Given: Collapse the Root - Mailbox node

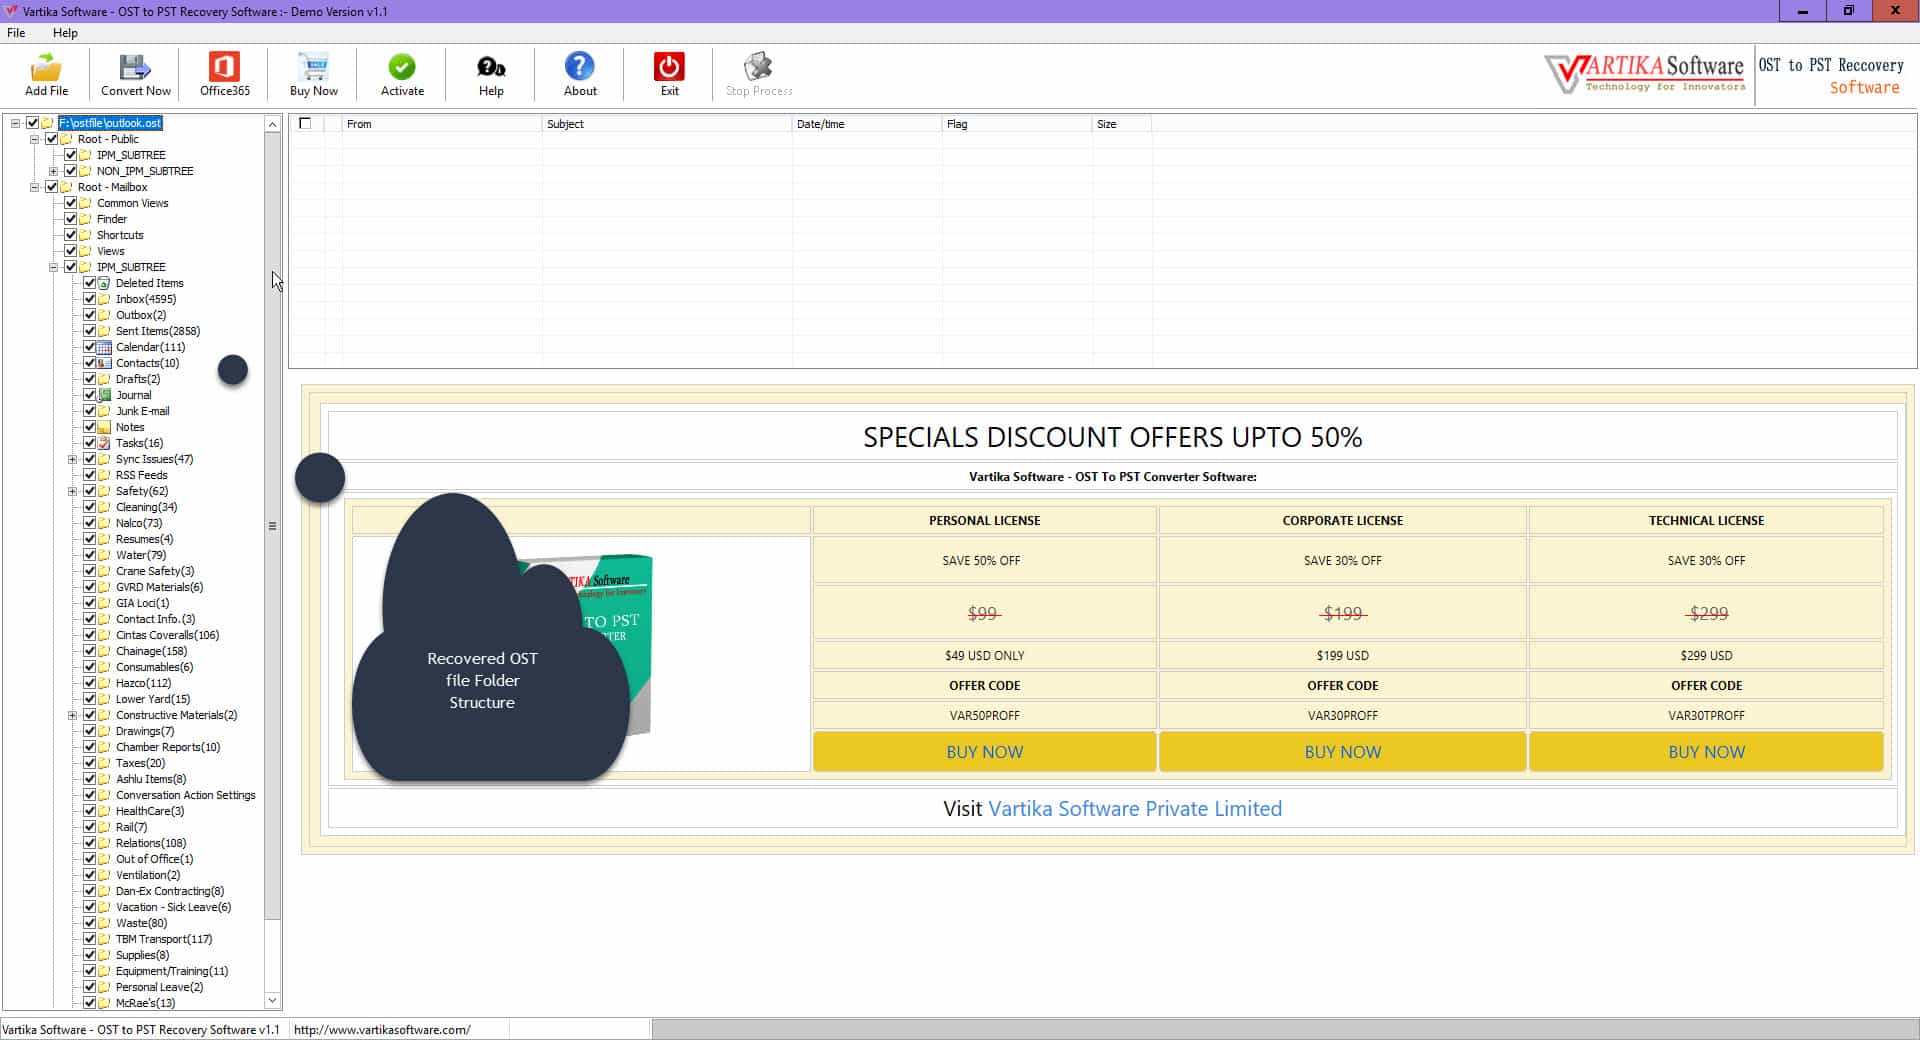Looking at the screenshot, I should (34, 187).
